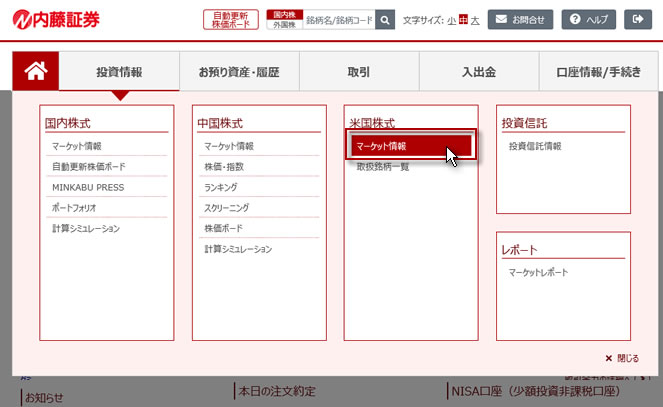Open スクリーニング under 中国株式

click(x=227, y=208)
